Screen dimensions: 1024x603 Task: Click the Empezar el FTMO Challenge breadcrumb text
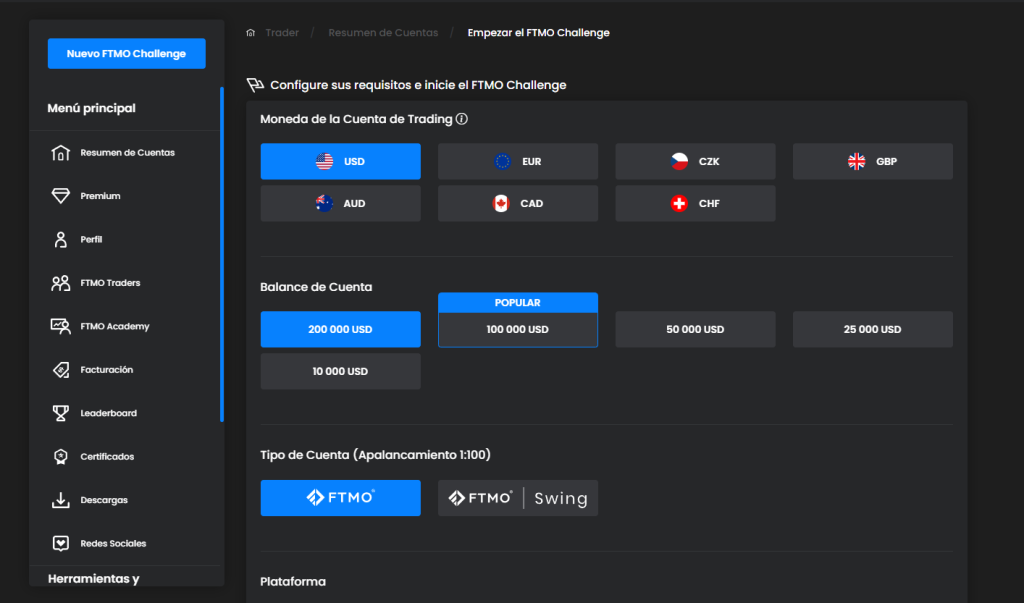[539, 33]
